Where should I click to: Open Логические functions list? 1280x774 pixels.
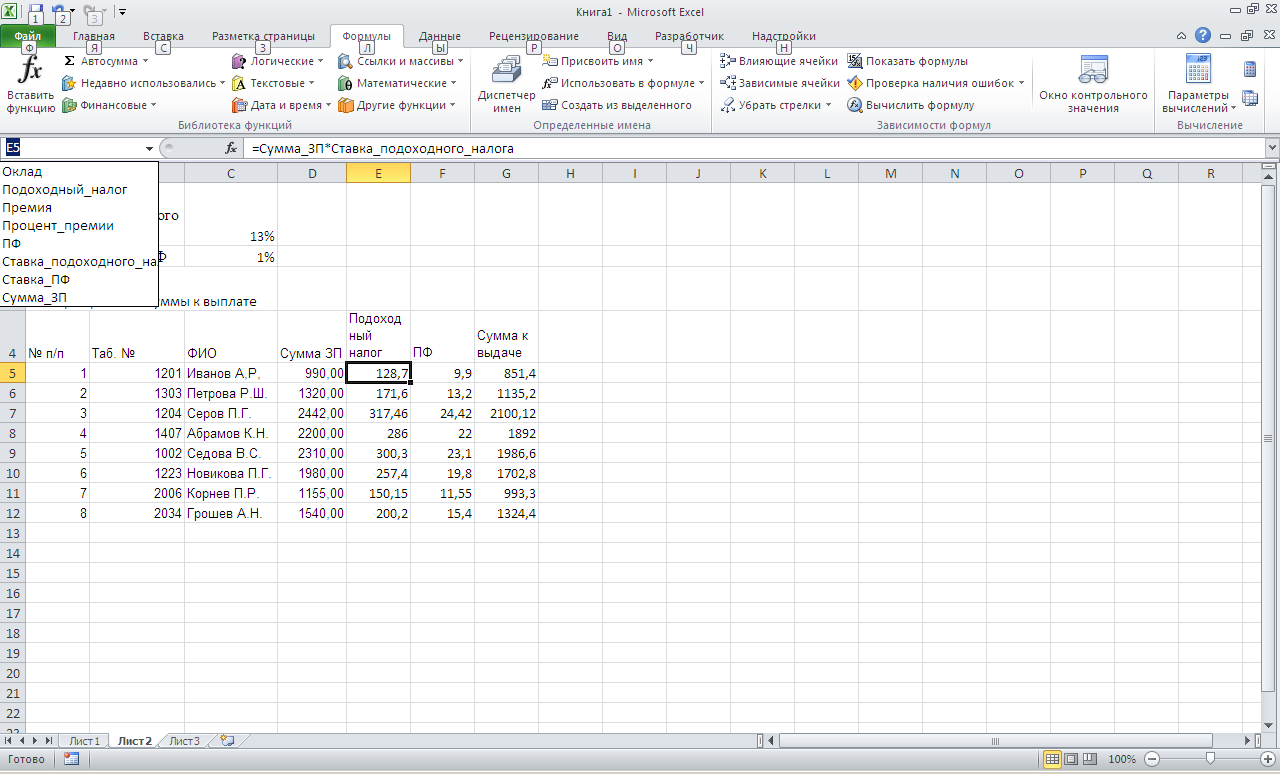click(277, 61)
